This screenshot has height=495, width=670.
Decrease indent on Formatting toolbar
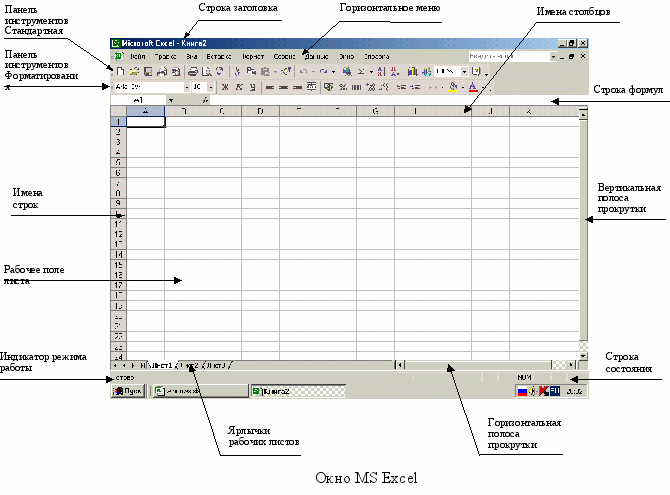point(401,87)
